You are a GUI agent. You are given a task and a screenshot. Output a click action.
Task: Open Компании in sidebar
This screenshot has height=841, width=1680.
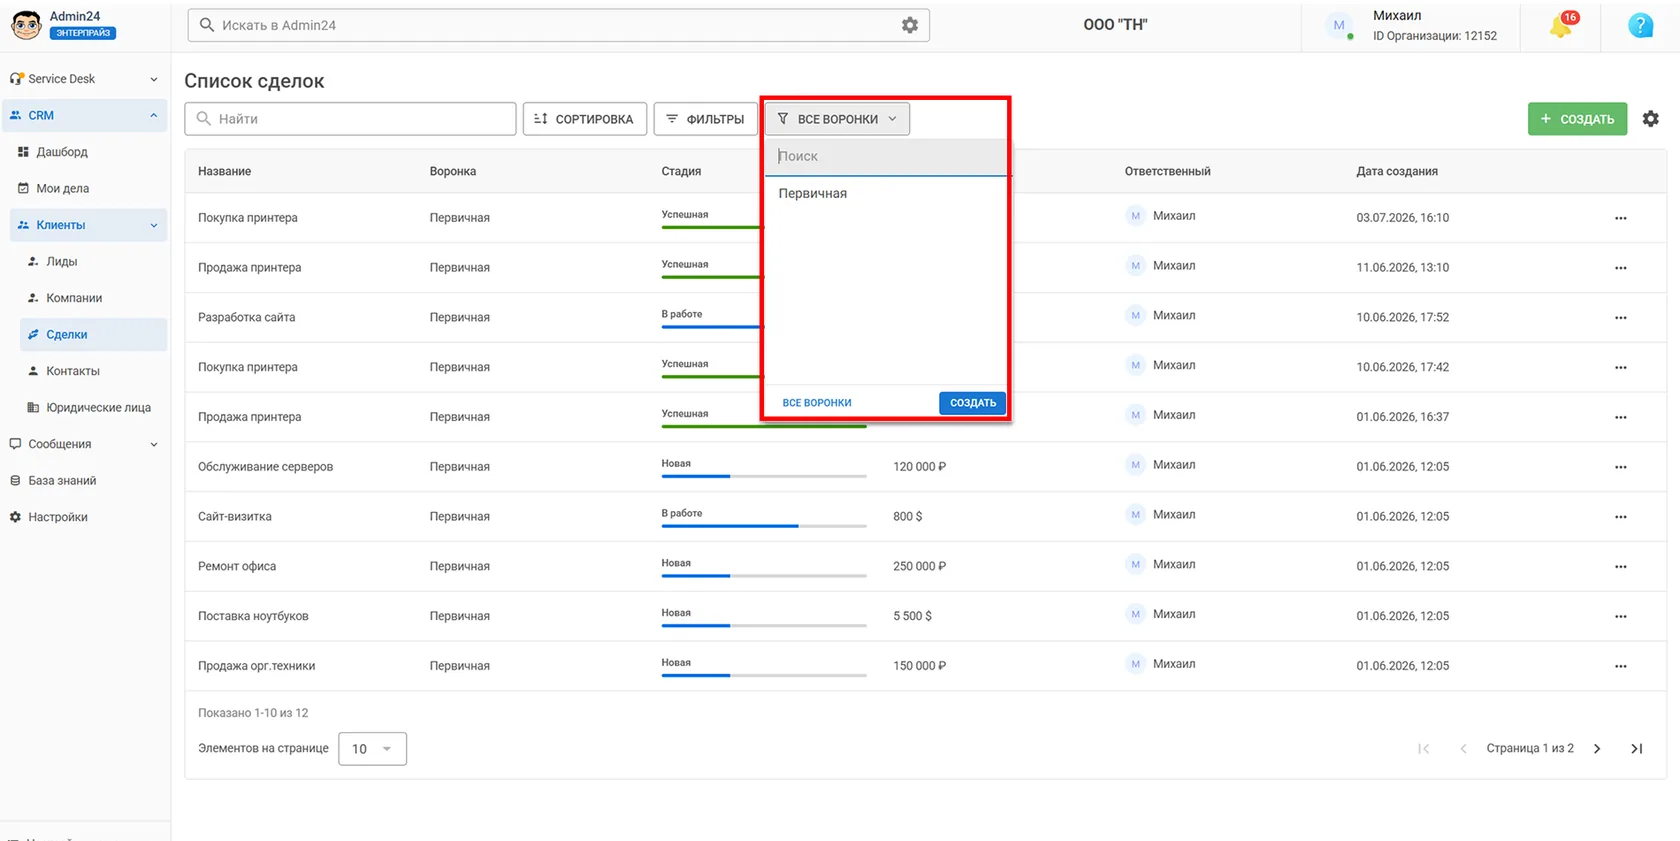93,298
